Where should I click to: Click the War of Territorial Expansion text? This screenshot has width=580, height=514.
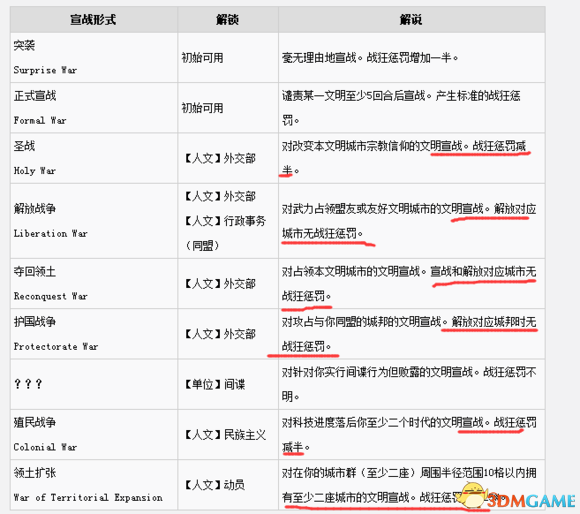click(x=88, y=497)
